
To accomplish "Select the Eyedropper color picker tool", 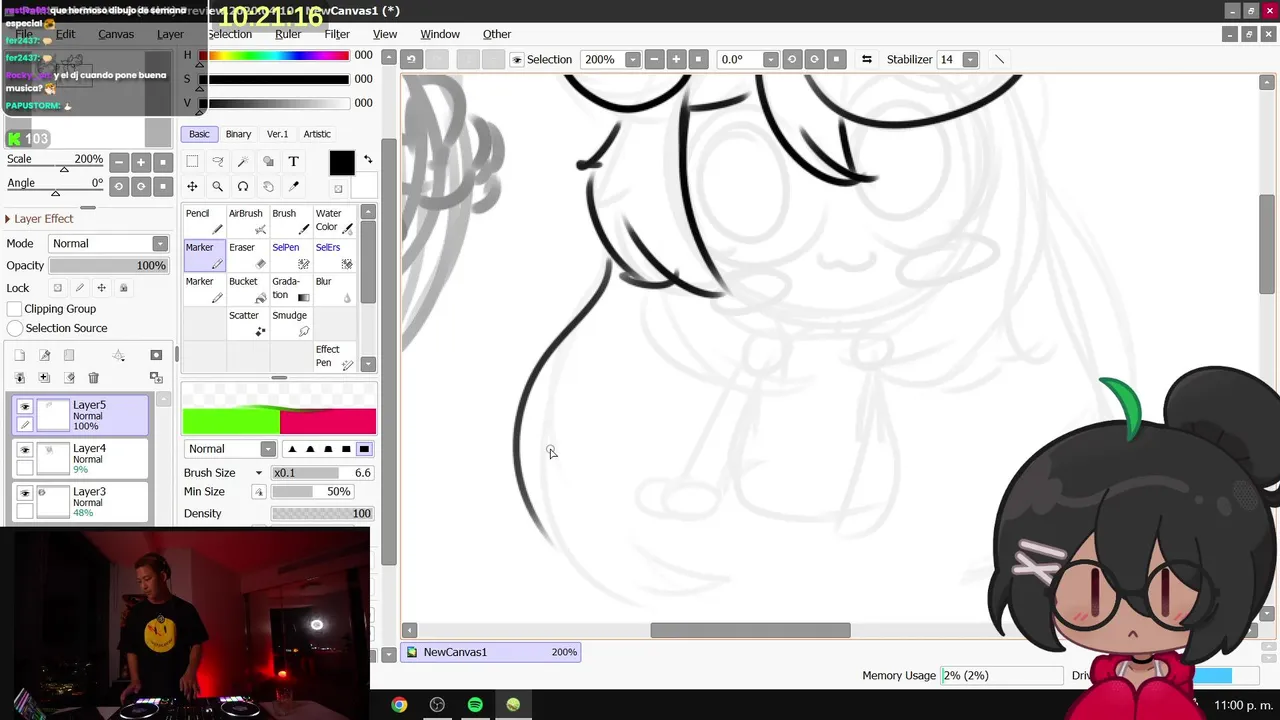I will 293,186.
